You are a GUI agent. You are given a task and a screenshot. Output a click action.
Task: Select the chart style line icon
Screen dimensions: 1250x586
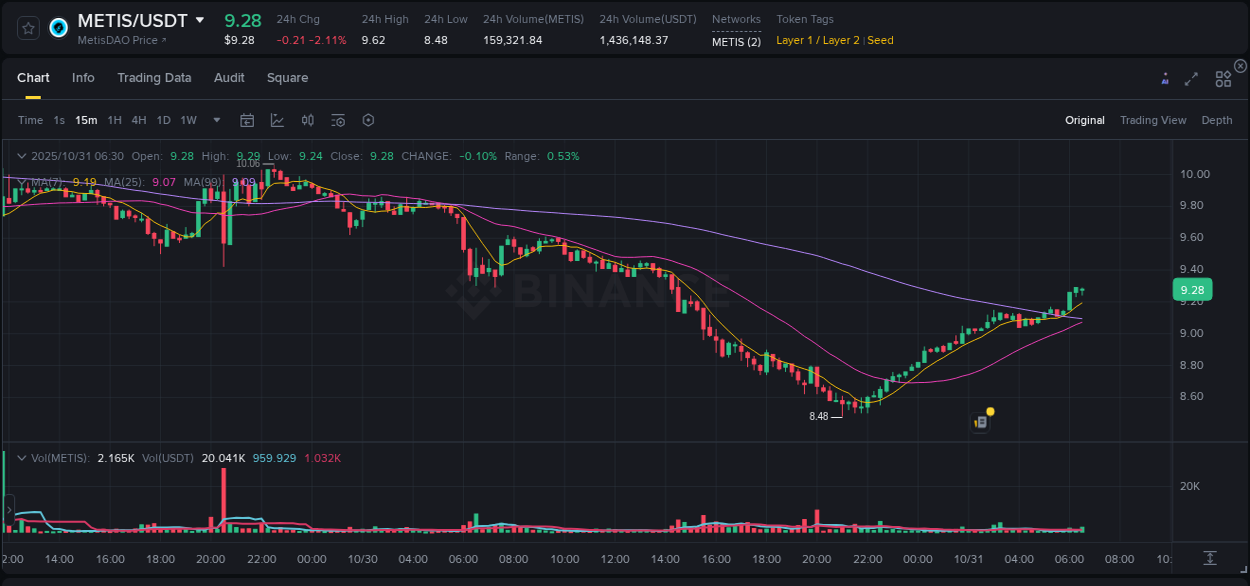coord(277,120)
